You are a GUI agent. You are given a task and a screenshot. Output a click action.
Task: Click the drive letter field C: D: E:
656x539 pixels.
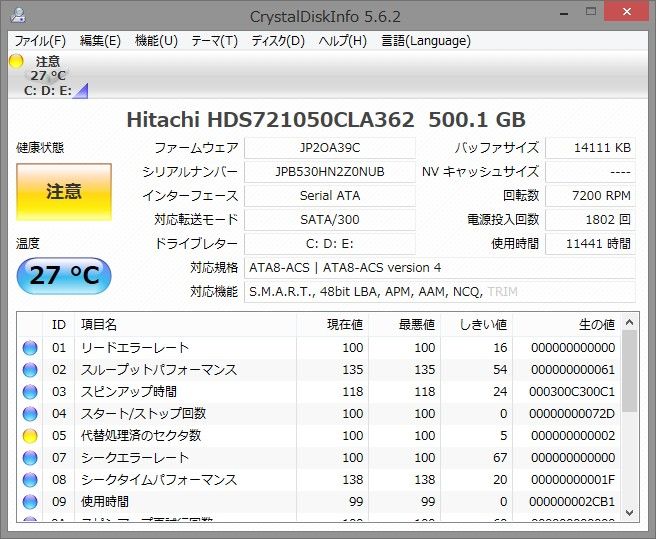click(330, 244)
